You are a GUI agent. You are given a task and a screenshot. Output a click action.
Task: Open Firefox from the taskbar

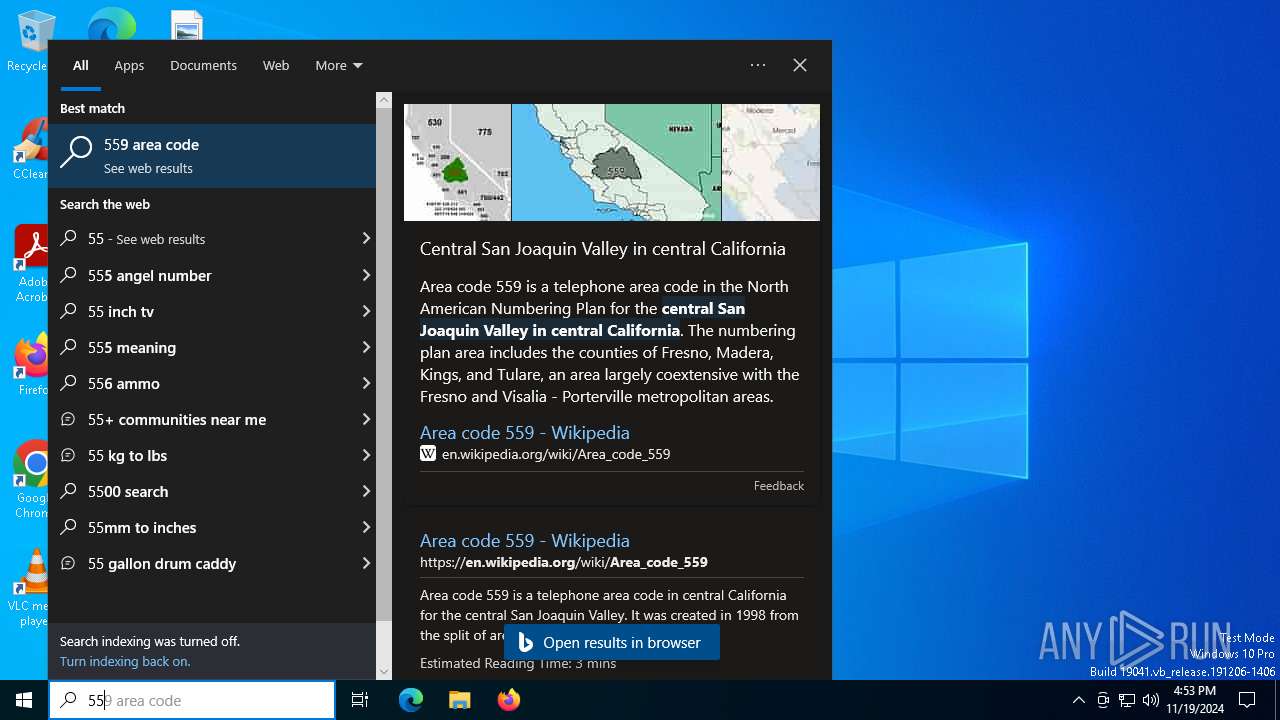[508, 700]
